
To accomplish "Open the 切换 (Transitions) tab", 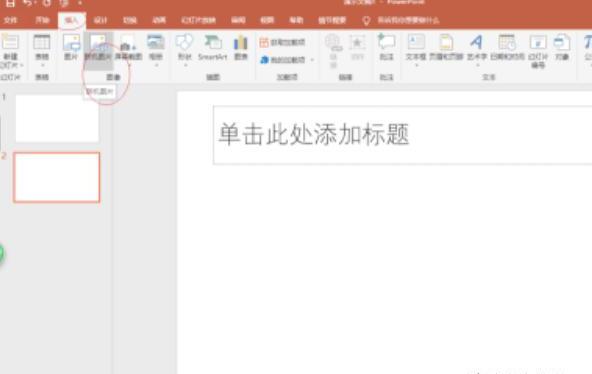I will [130, 20].
